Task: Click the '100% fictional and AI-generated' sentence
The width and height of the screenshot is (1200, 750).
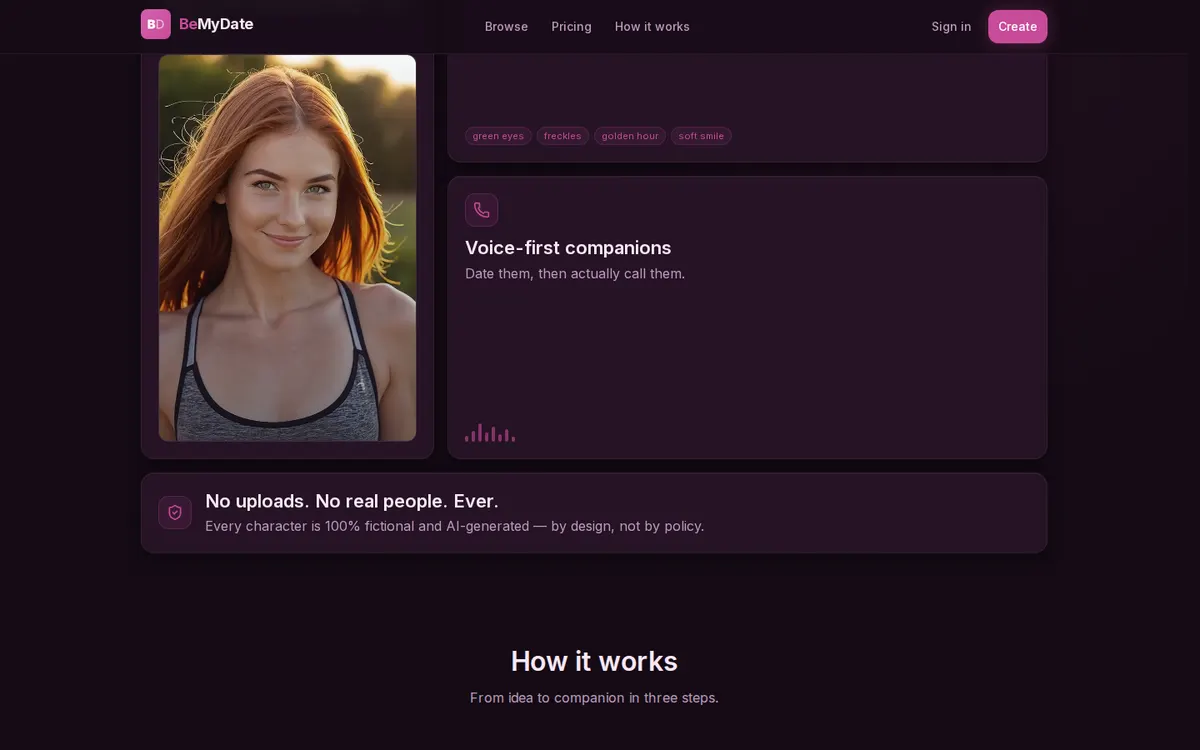Action: point(454,526)
